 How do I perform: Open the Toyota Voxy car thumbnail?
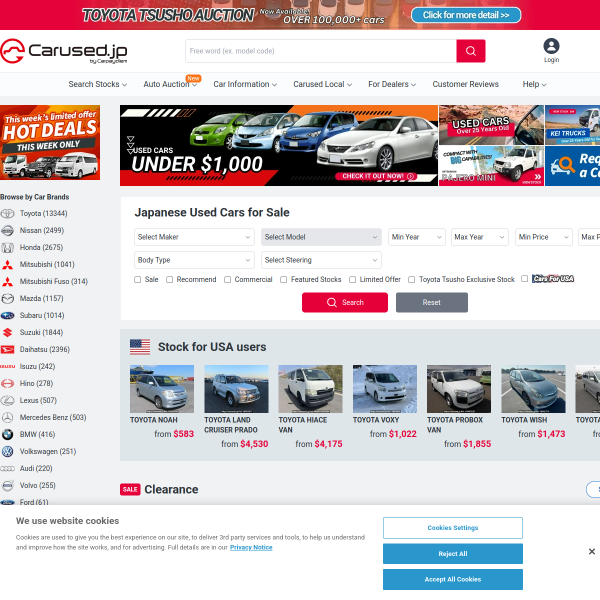pos(385,389)
